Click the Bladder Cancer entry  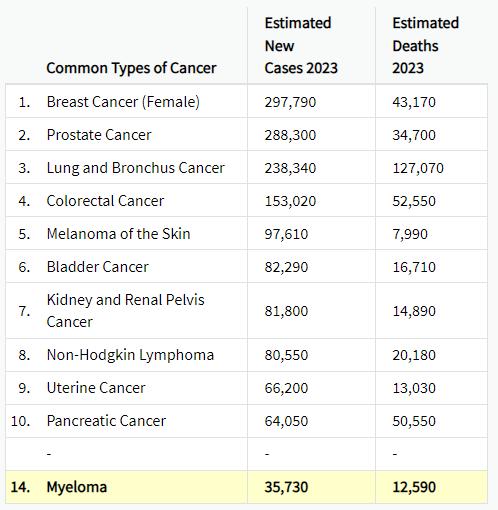pos(98,267)
